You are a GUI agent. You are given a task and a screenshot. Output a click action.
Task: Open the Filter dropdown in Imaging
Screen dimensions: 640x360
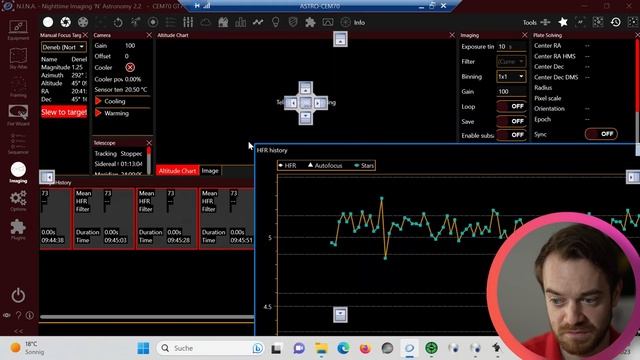coord(511,62)
